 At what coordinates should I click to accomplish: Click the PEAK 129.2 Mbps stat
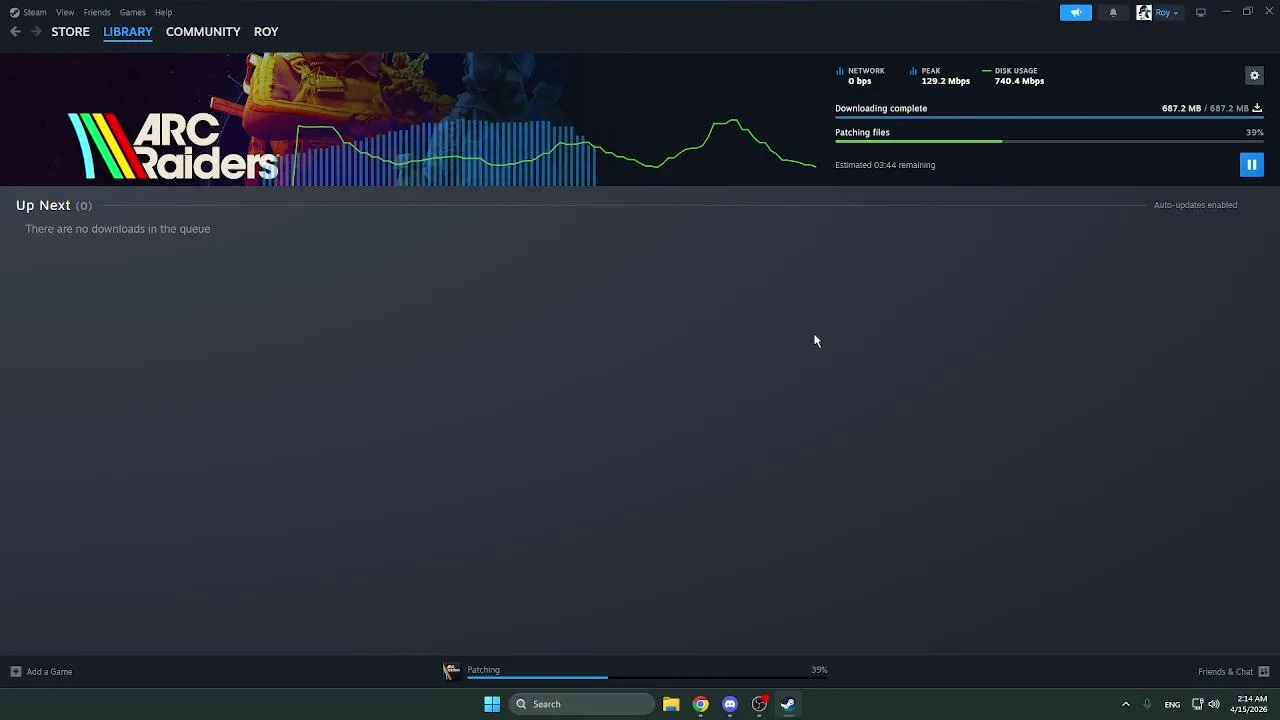940,76
